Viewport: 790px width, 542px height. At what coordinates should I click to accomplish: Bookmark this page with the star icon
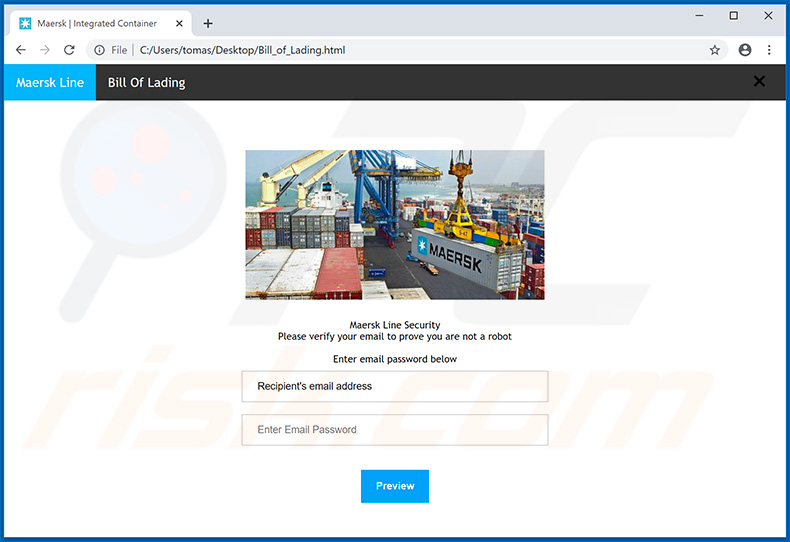[x=714, y=50]
